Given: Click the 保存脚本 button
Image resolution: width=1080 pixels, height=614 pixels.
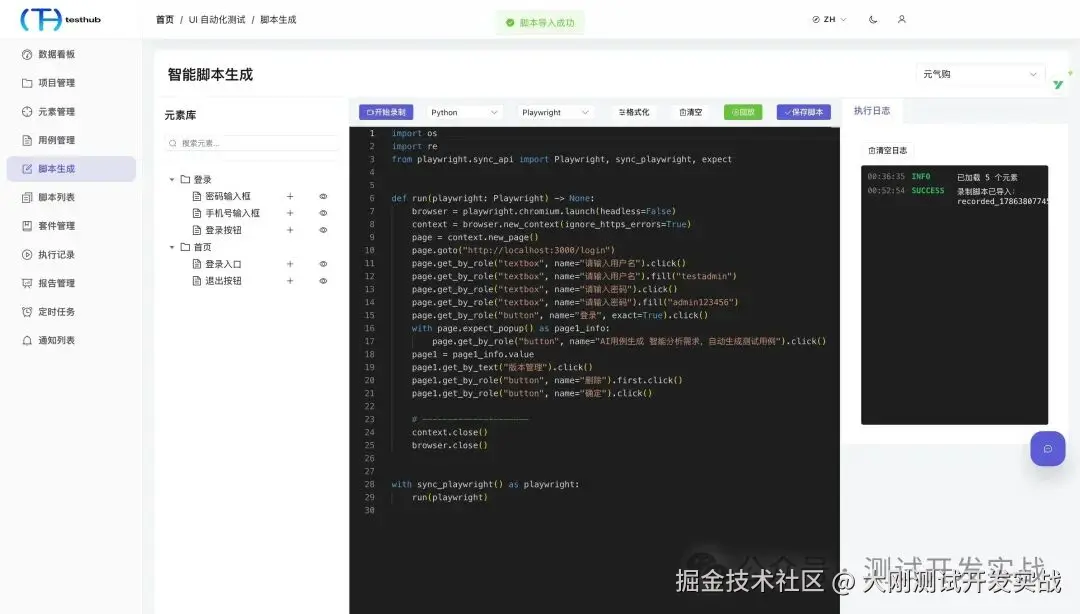Looking at the screenshot, I should pos(804,112).
